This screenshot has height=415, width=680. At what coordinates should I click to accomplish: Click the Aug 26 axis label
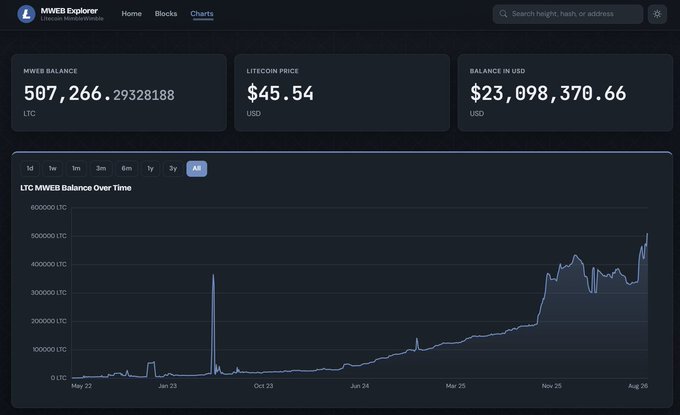click(x=638, y=386)
